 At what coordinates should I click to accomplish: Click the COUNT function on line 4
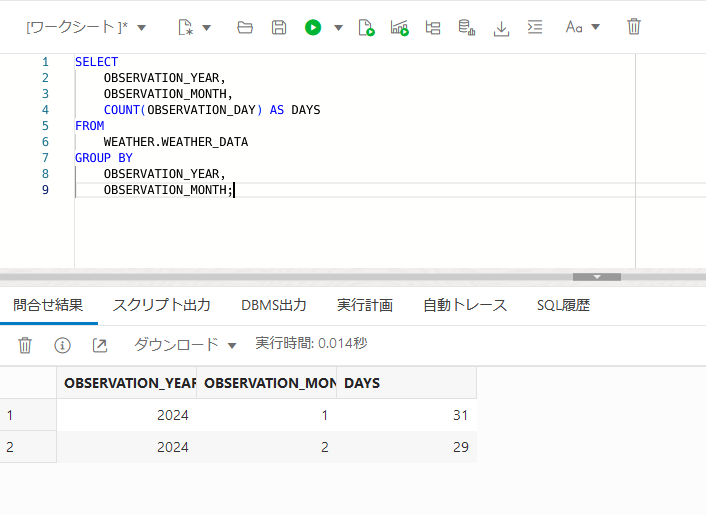122,110
